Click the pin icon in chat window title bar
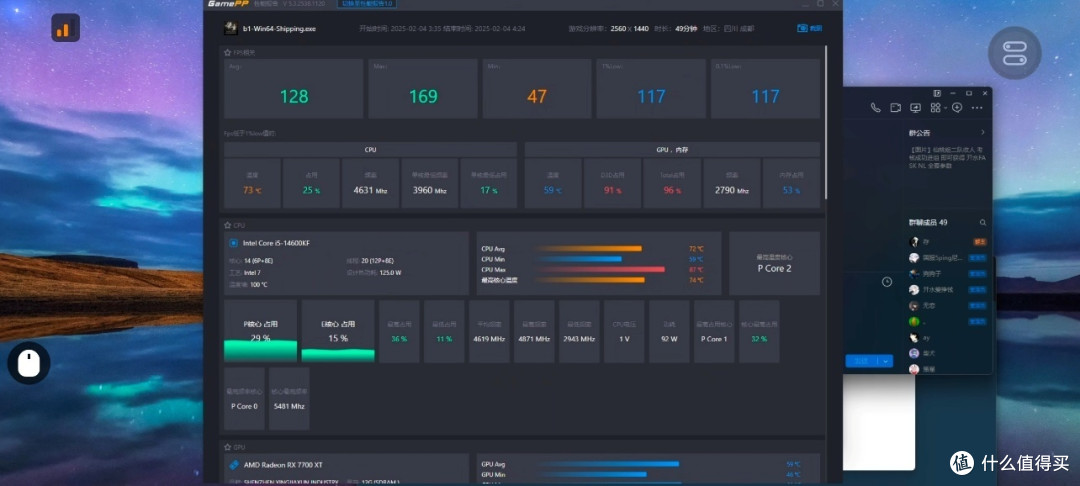The image size is (1080, 486). [937, 93]
